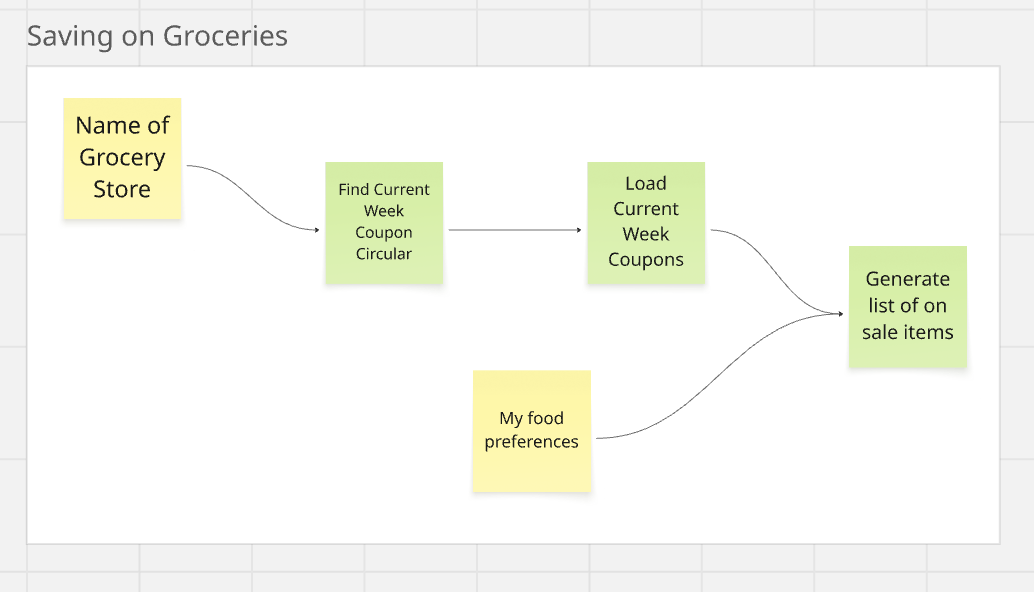This screenshot has height=592, width=1034.
Task: Click connector start point beside "Name of Grocery Store"
Action: pyautogui.click(x=189, y=166)
